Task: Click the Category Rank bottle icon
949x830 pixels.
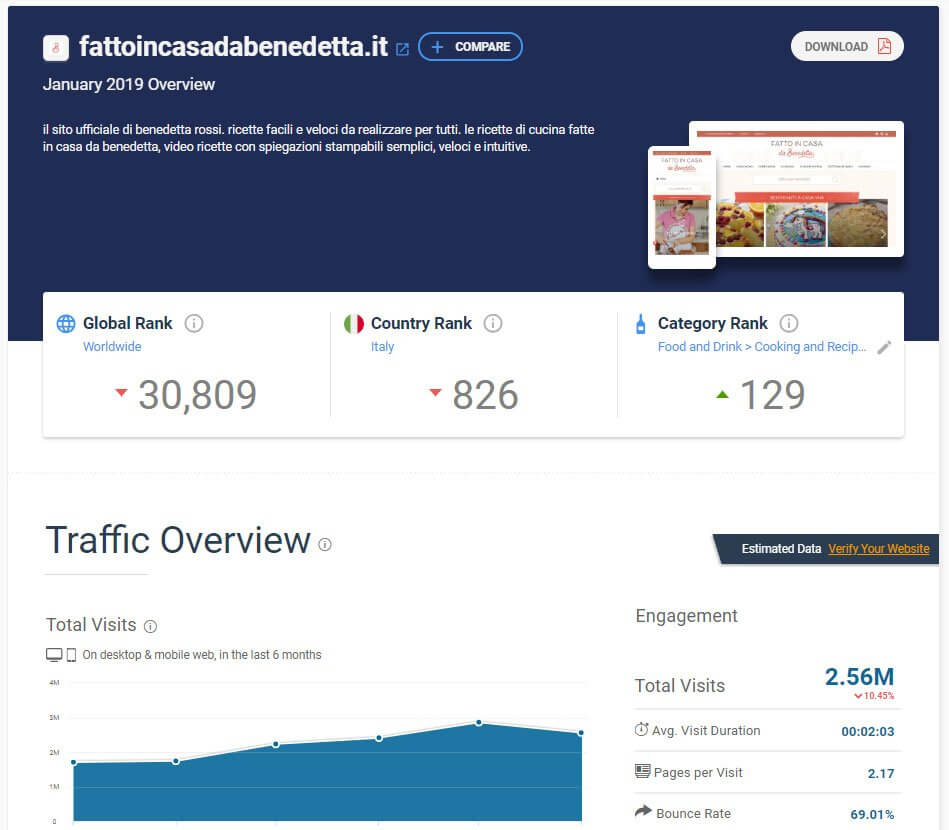Action: (x=641, y=324)
